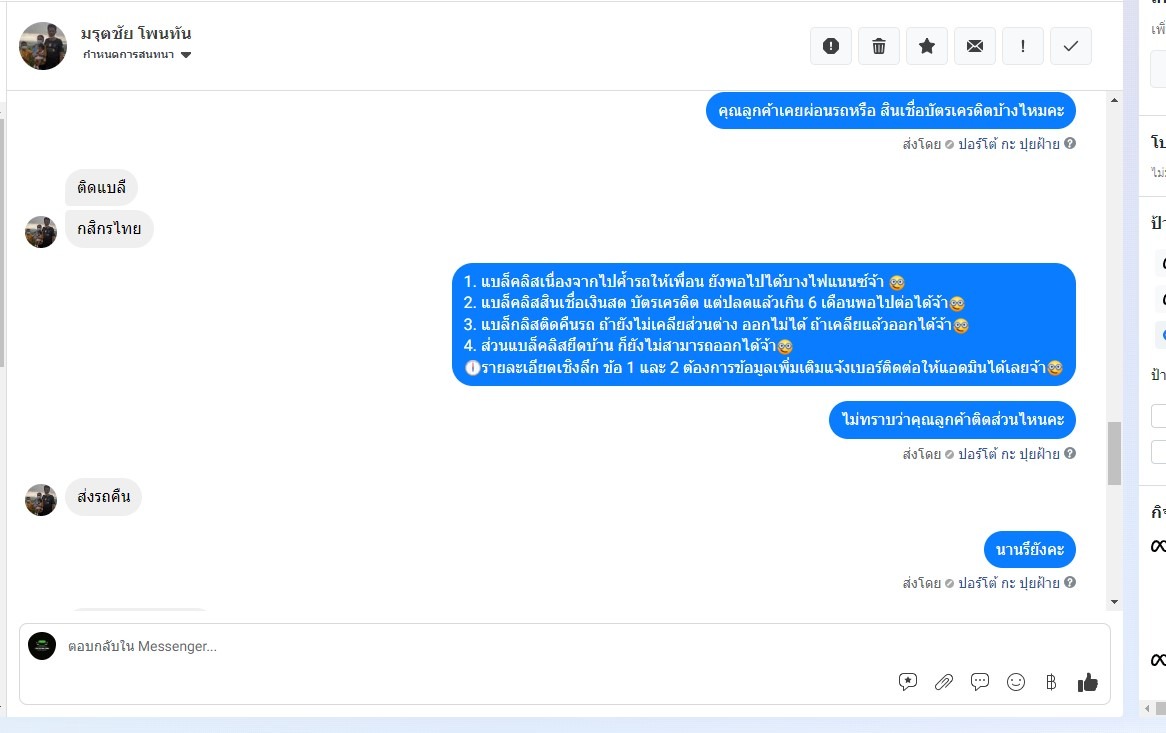Viewport: 1166px width, 733px height.
Task: Mark conversation as spam with exclamation circle icon
Action: point(831,46)
